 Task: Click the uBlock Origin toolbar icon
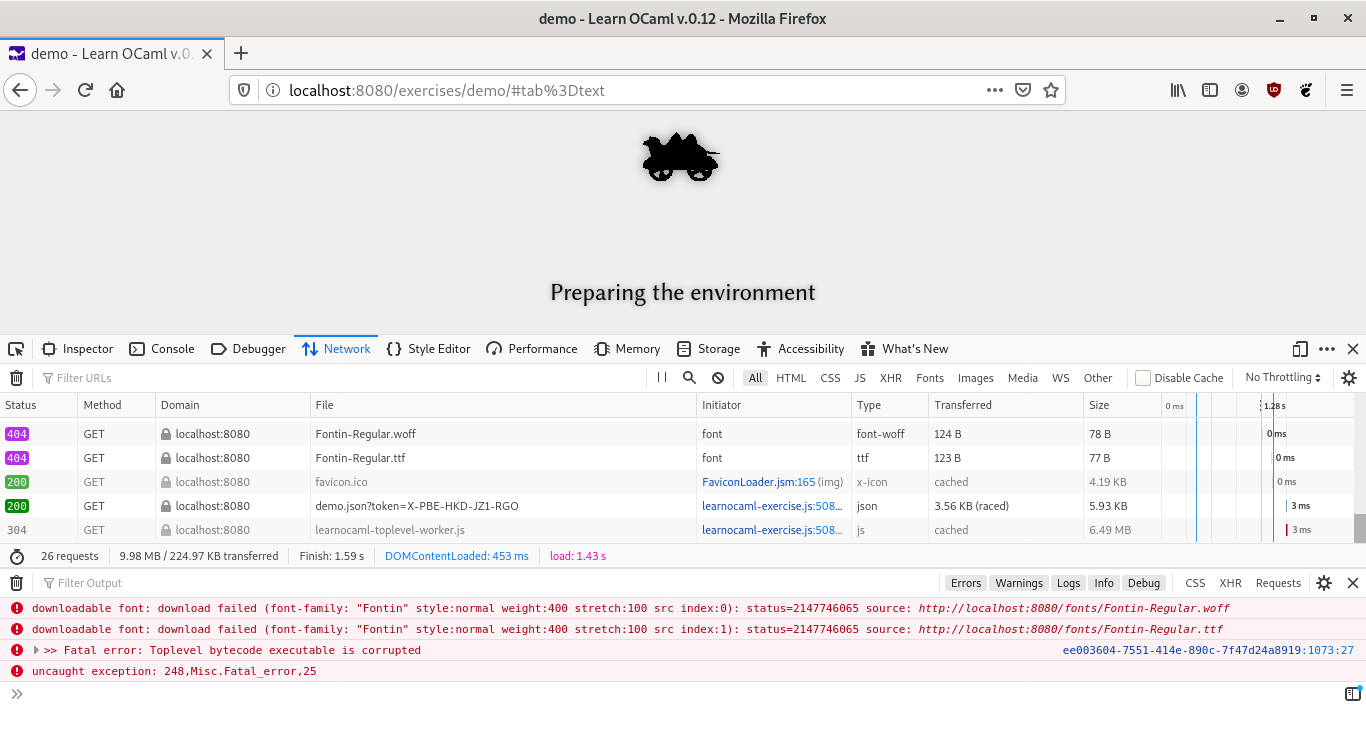click(x=1273, y=90)
